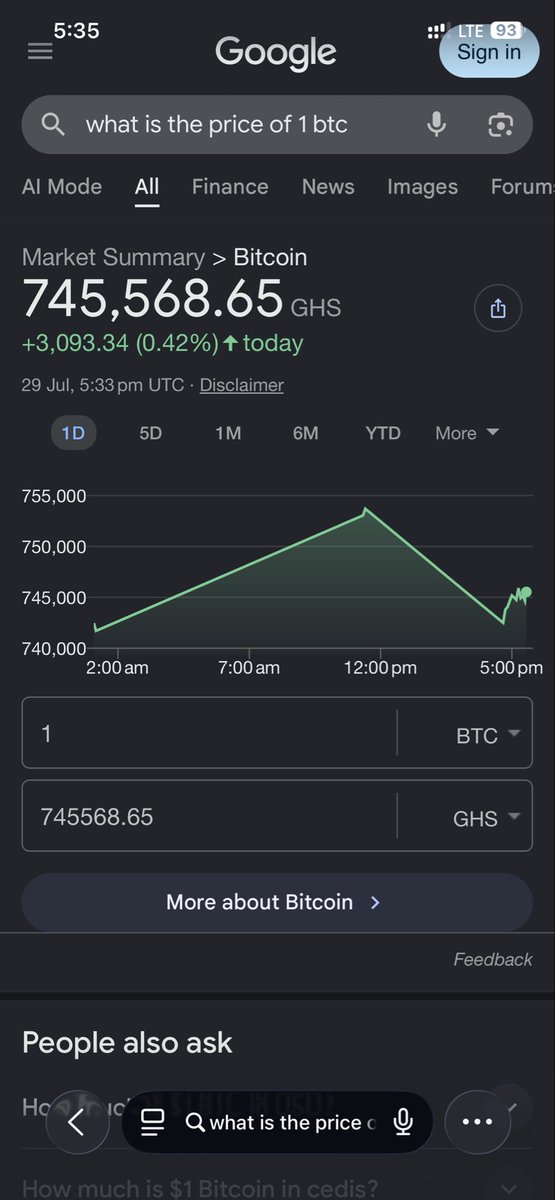Tap the bottom bar microphone icon
Viewport: 555px width, 1200px height.
click(x=403, y=1122)
